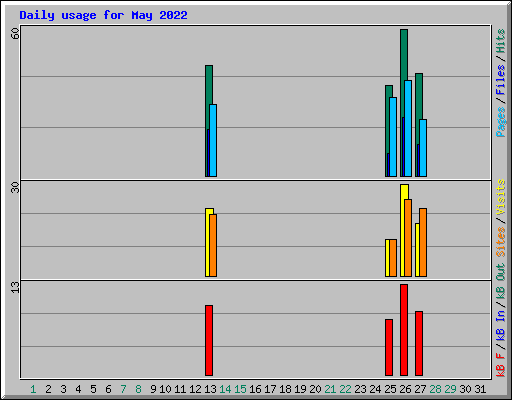Click the 60 axis value
This screenshot has height=400, width=512.
pos(15,33)
